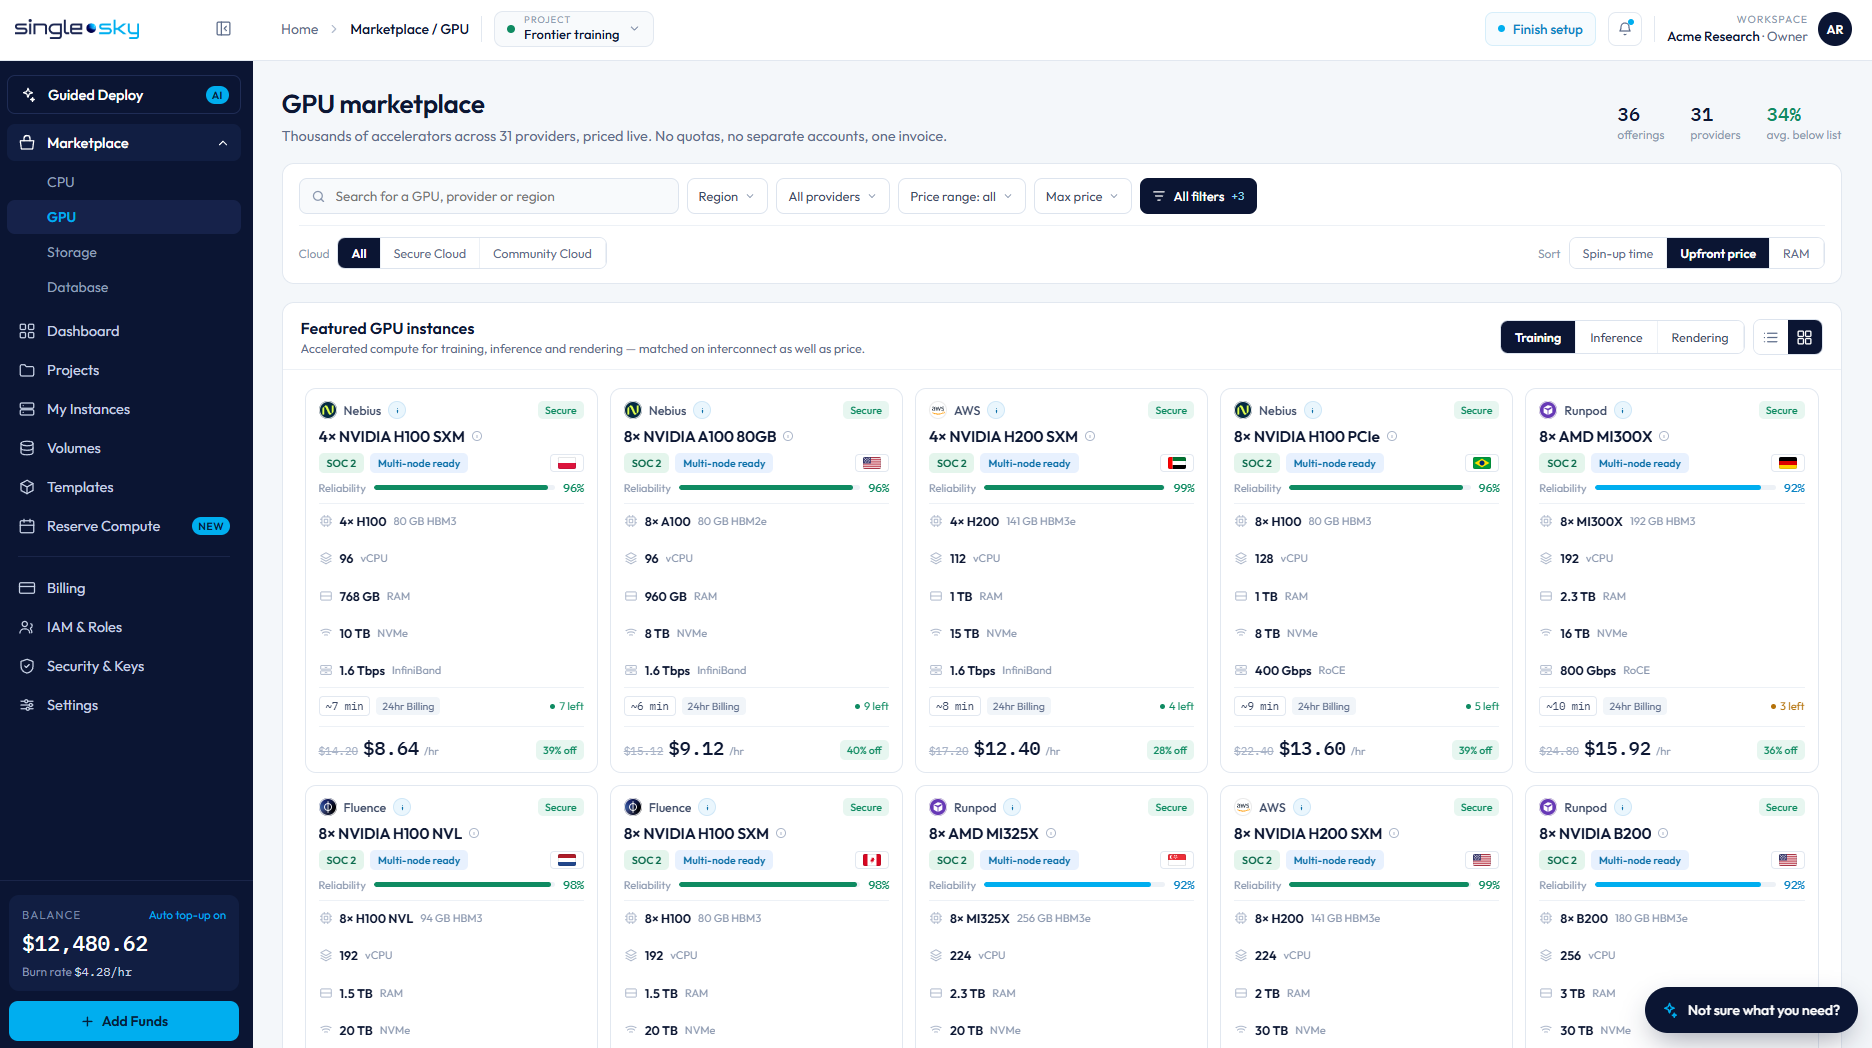Click the Add Funds button

124,1021
